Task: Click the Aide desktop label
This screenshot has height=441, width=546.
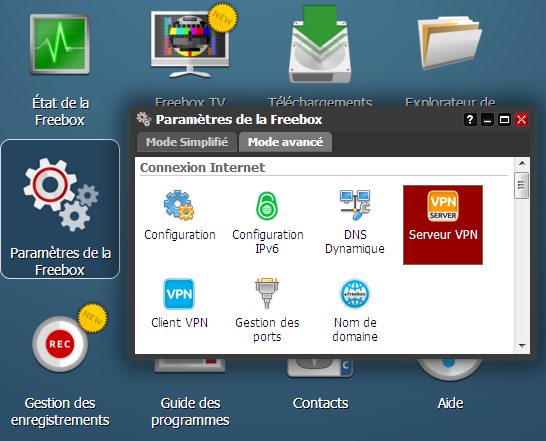Action: coord(450,403)
